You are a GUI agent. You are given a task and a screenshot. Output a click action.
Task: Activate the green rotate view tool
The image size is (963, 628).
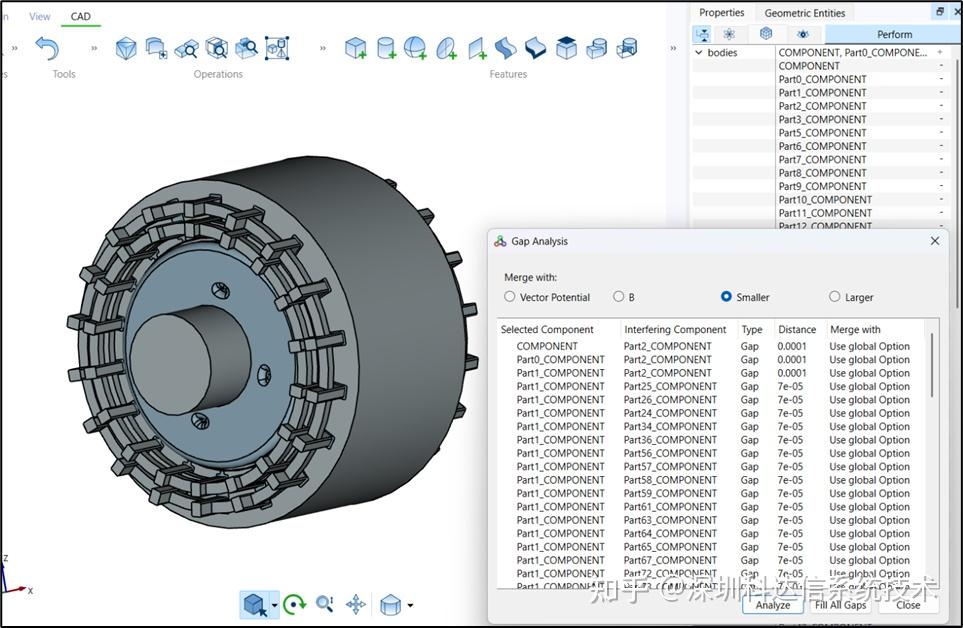[294, 605]
